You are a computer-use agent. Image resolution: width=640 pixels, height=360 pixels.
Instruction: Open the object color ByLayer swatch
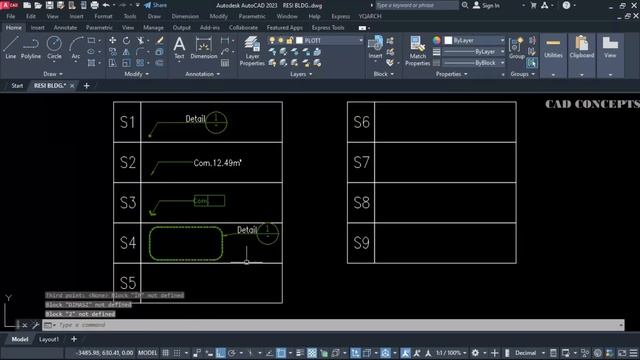pos(448,40)
